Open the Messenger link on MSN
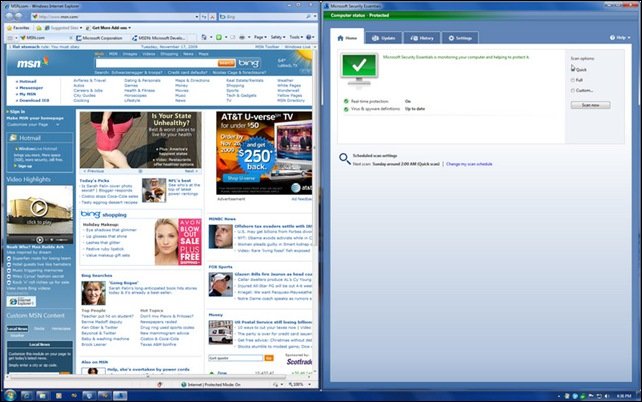Image resolution: width=642 pixels, height=402 pixels. click(x=31, y=88)
